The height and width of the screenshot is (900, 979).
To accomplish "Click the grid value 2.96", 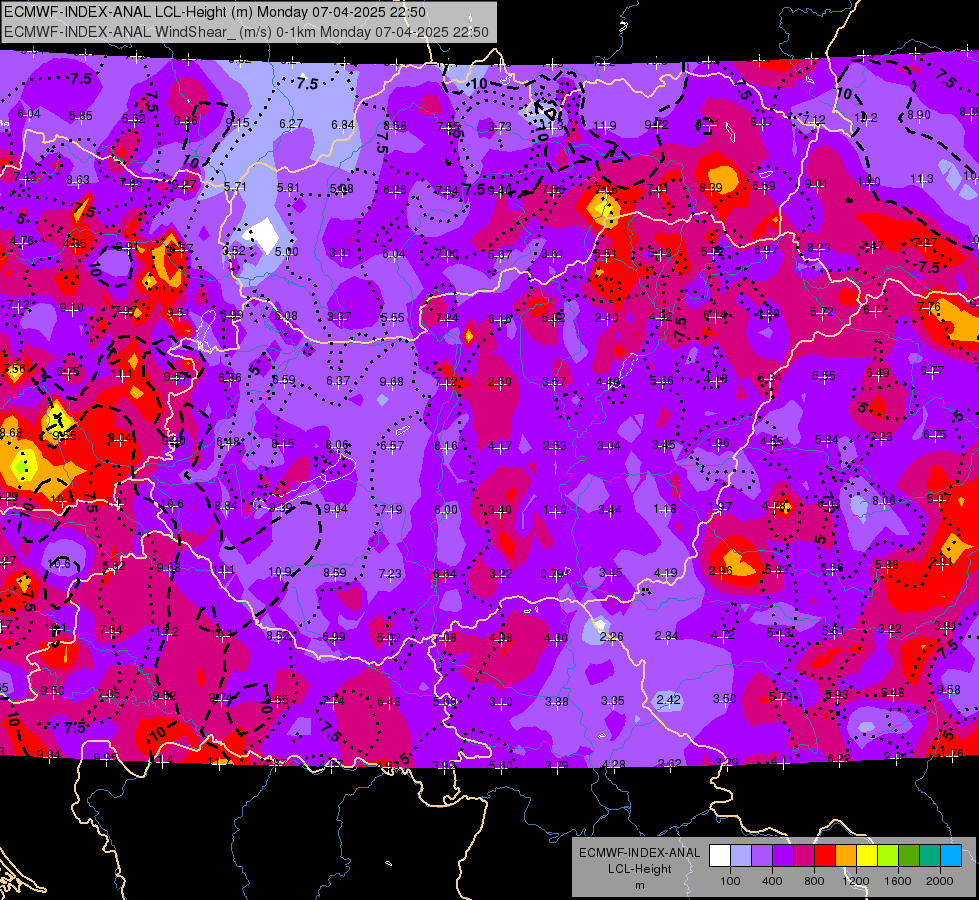I will click(x=721, y=571).
